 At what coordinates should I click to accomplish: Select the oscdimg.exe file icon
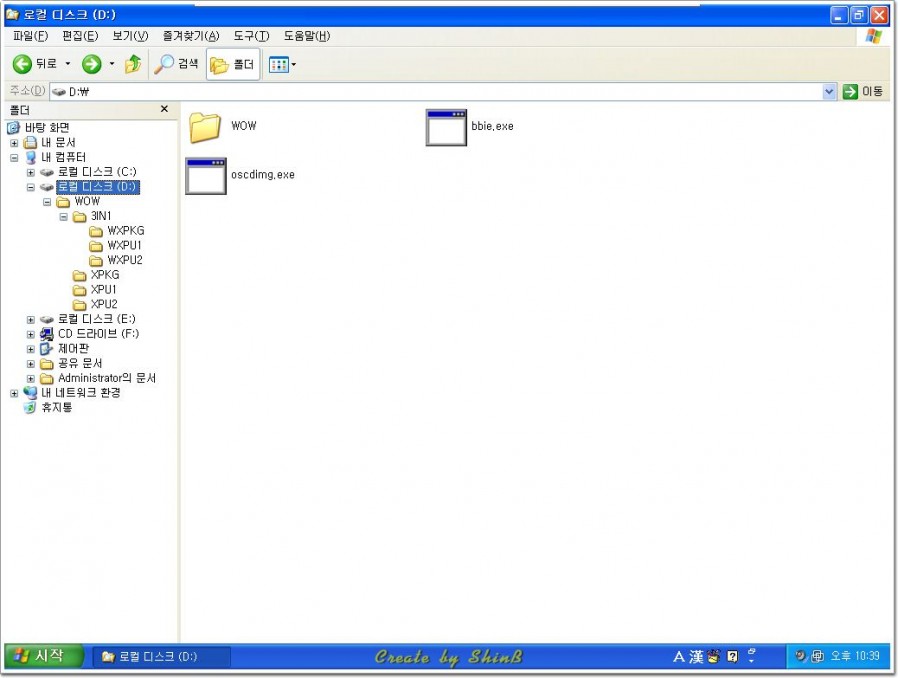205,176
